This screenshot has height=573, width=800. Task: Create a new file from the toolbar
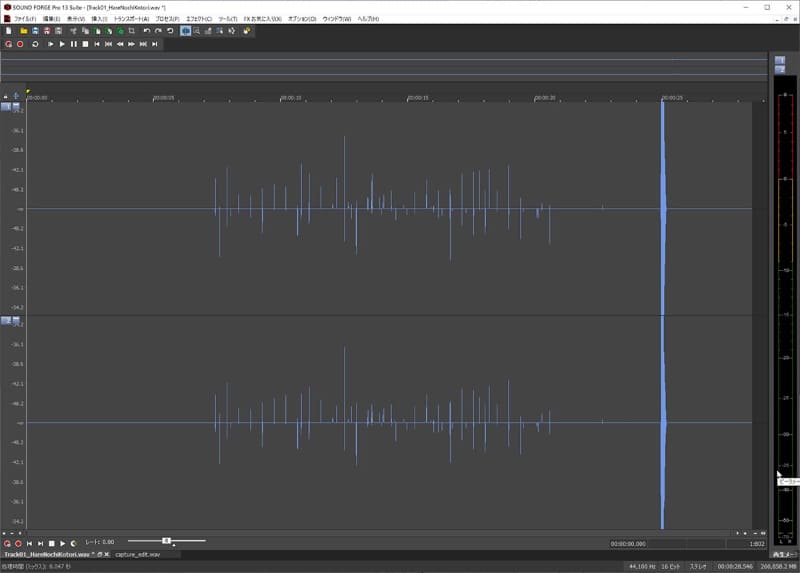[x=9, y=31]
